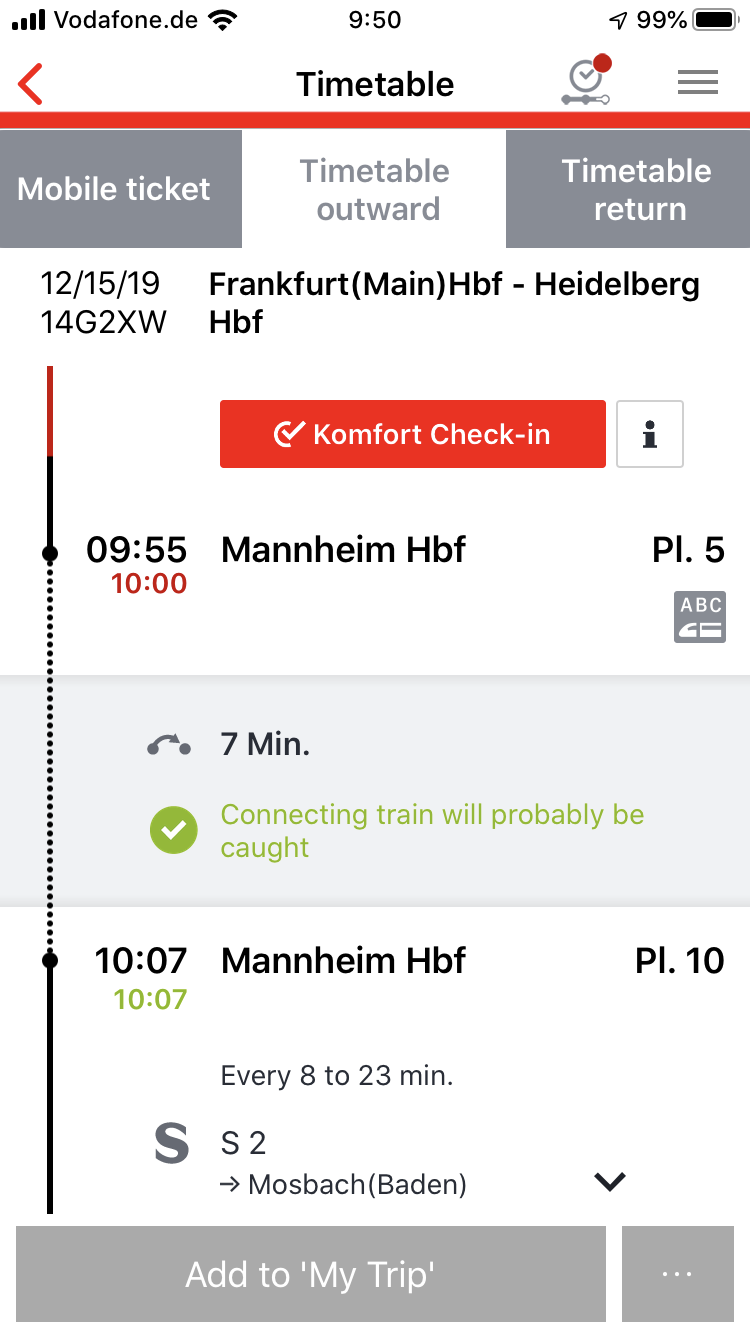The width and height of the screenshot is (750, 1334).
Task: Expand the S 2 Mosbach(Baden) details chevron
Action: 609,1181
